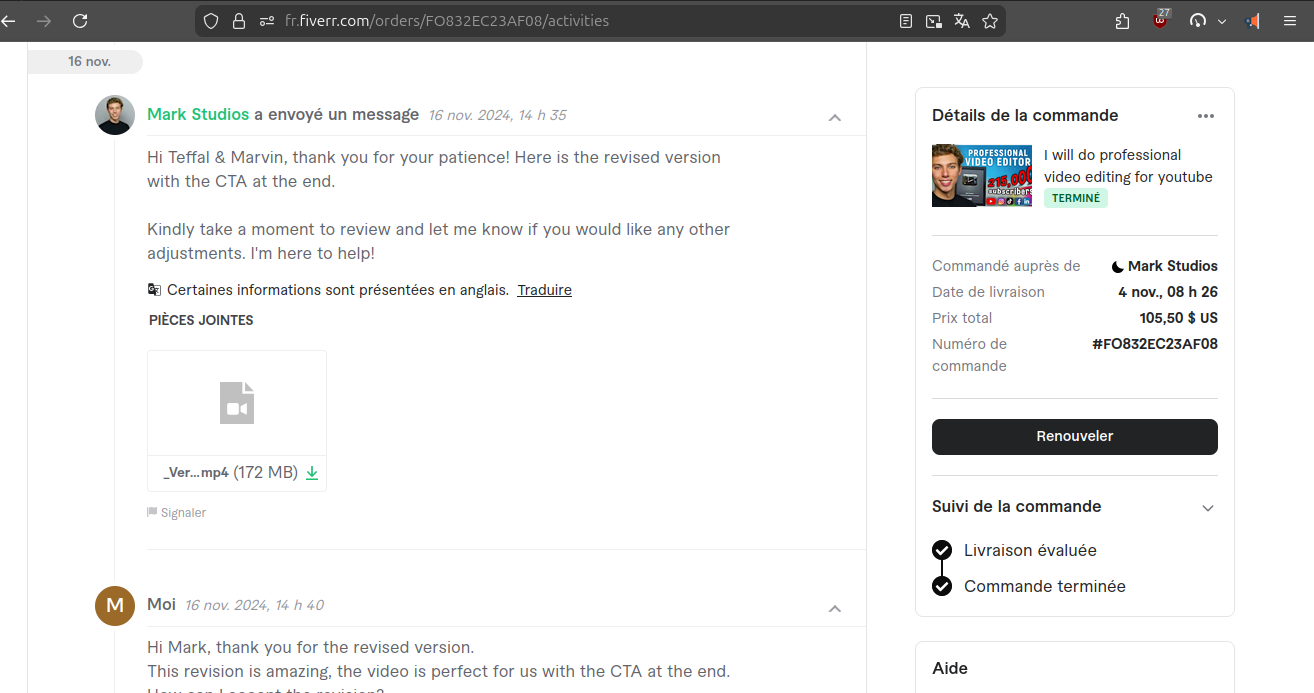Expand the Suivi de la commande section

pos(1207,508)
